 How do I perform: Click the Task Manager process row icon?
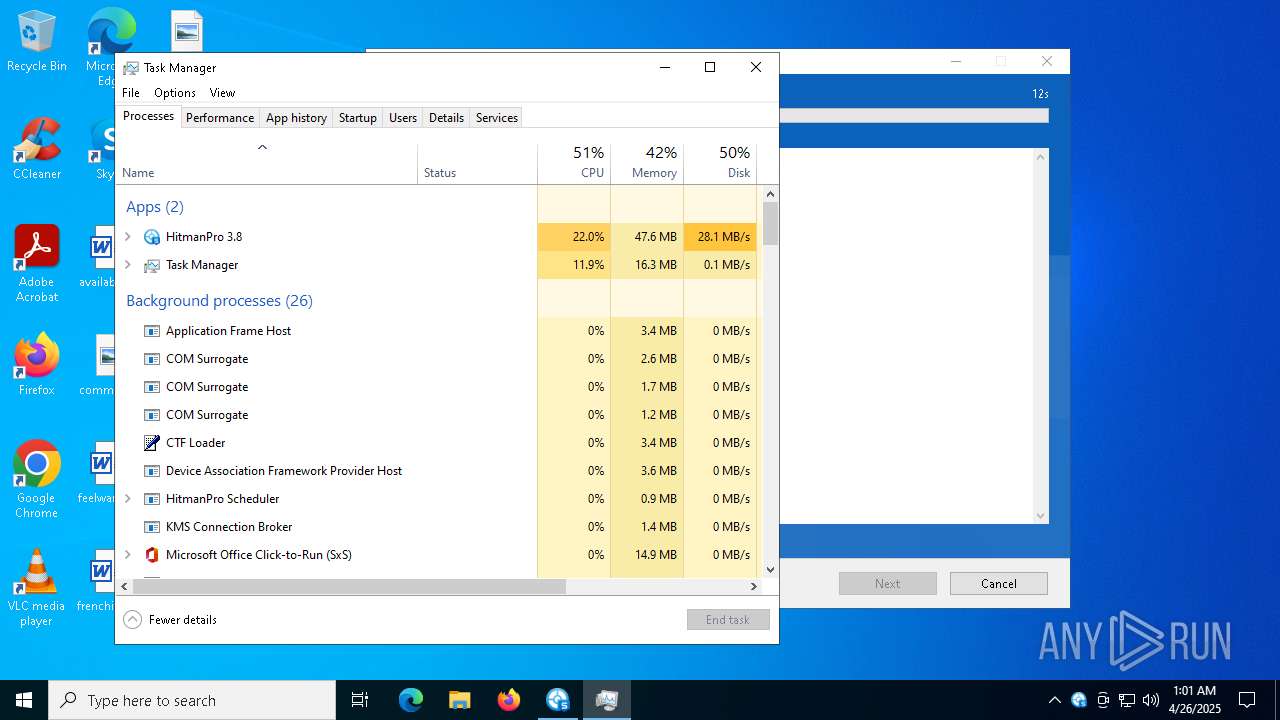[x=152, y=265]
